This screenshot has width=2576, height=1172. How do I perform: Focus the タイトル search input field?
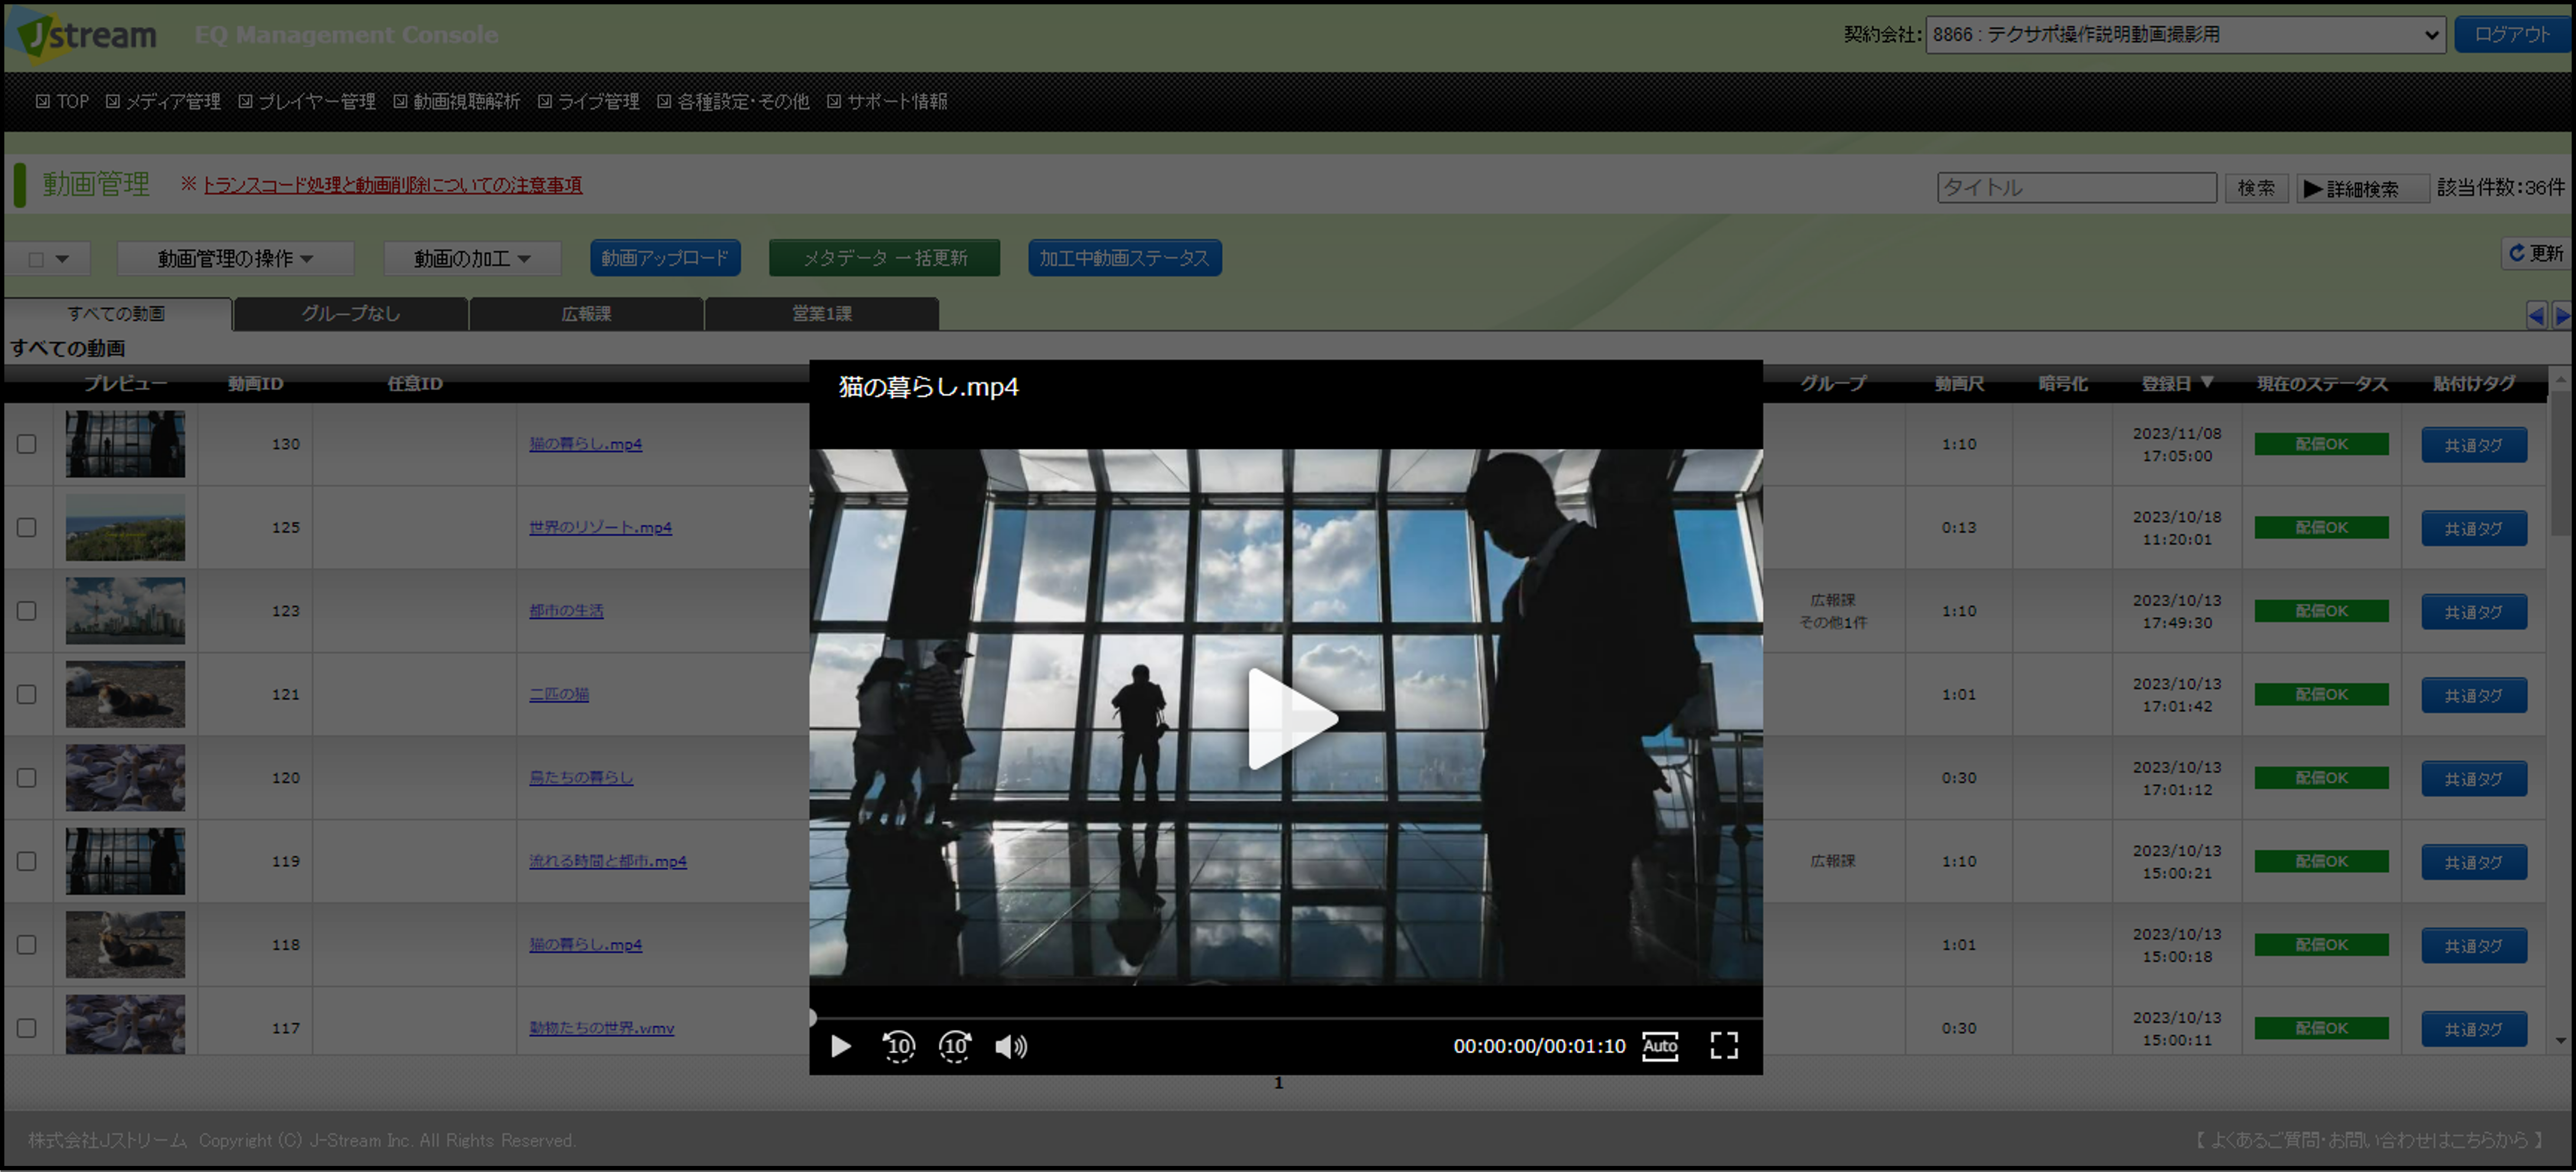click(x=2077, y=188)
